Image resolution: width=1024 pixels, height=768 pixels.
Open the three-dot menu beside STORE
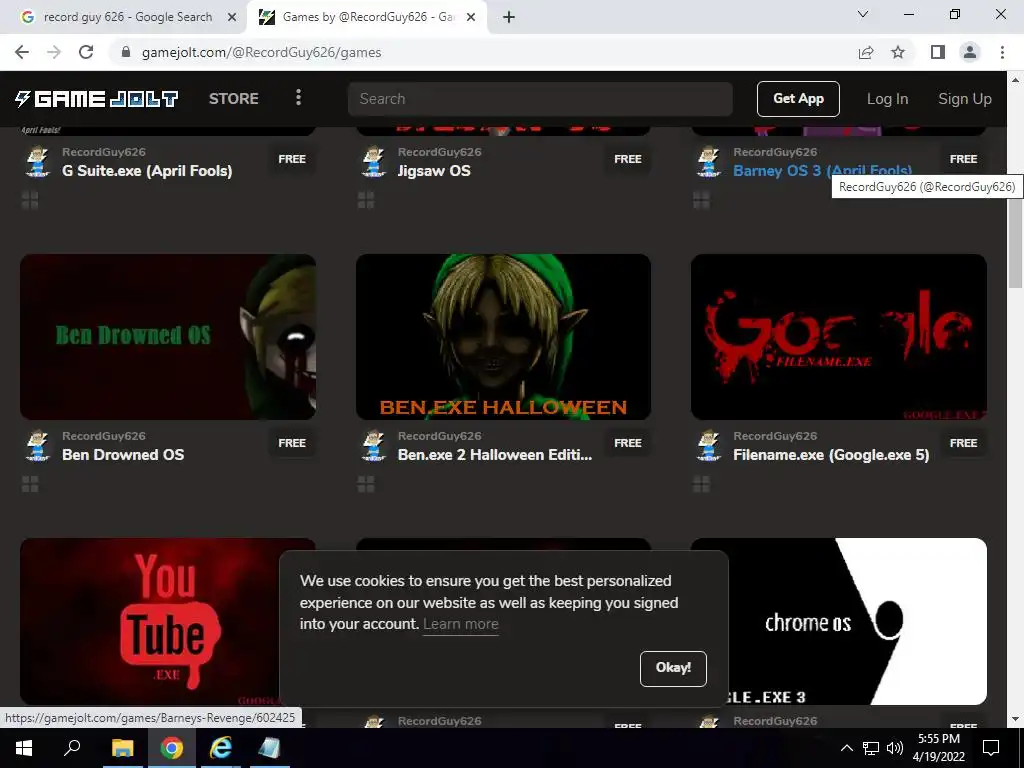pos(298,98)
